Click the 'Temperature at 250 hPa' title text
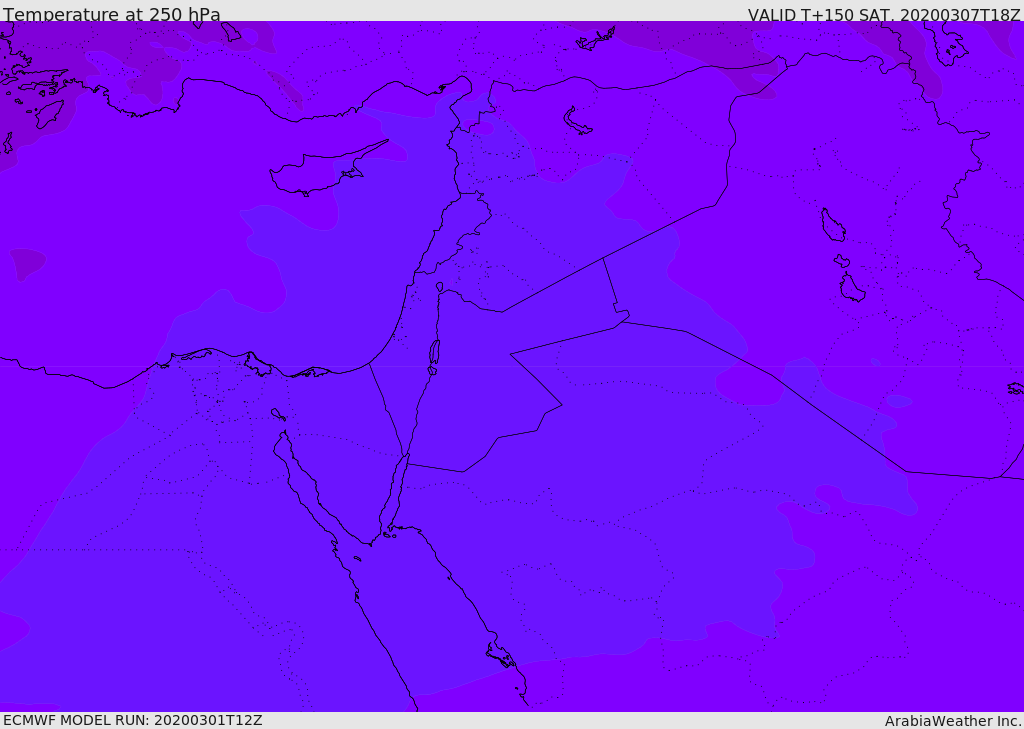Image resolution: width=1024 pixels, height=729 pixels. tap(112, 14)
